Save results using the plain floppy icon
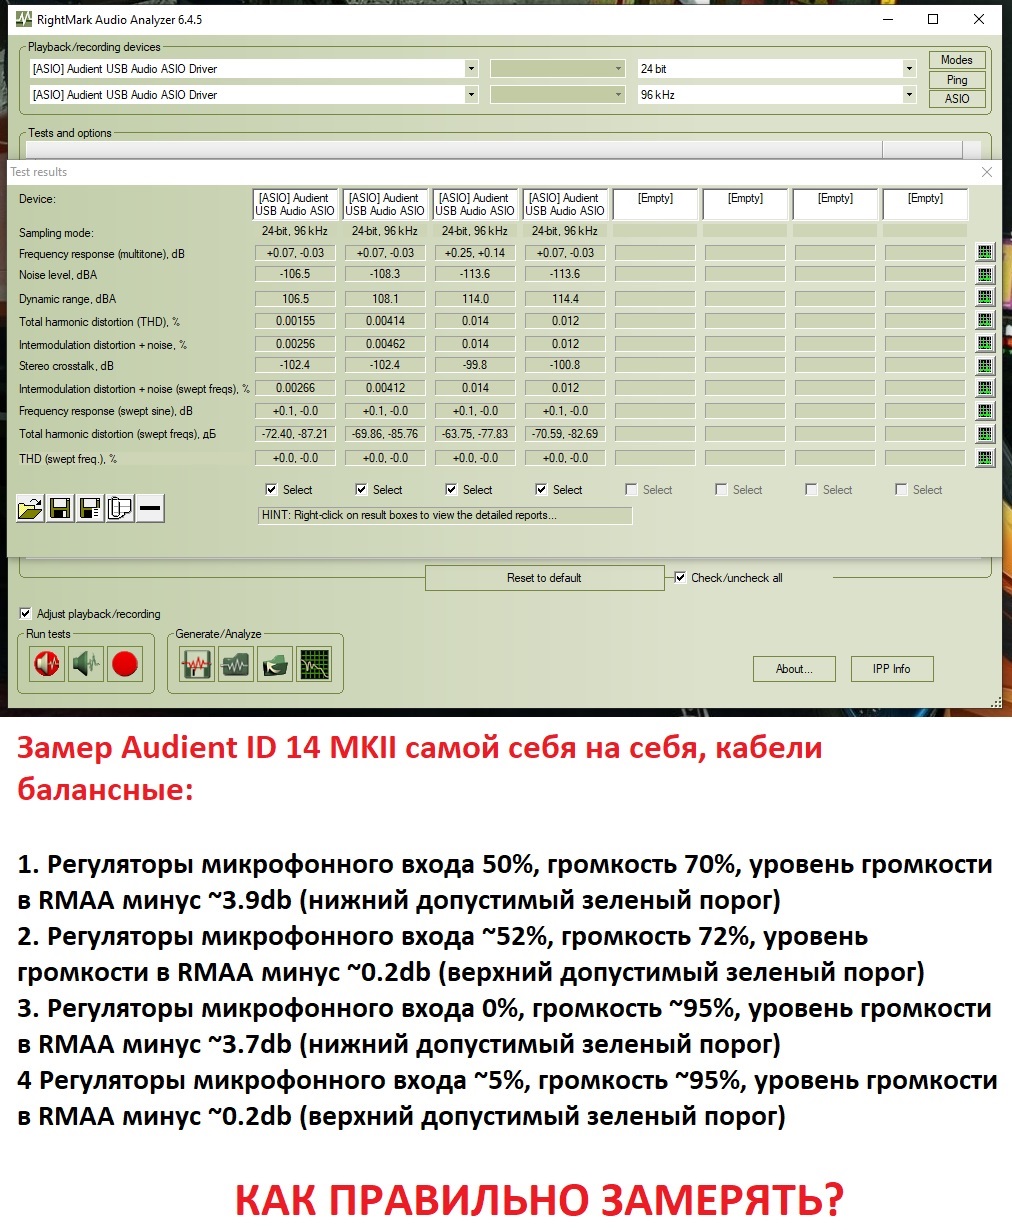 coord(60,508)
